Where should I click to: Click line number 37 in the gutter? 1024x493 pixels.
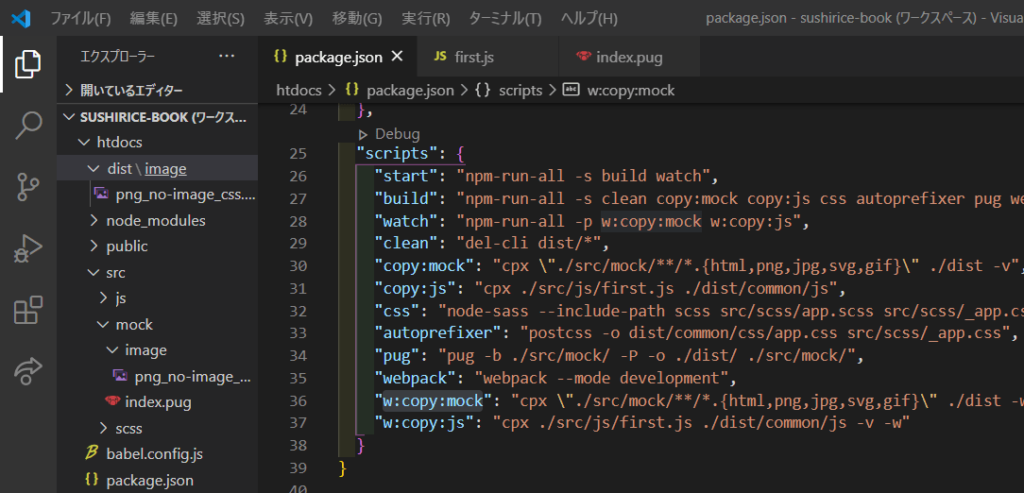click(x=298, y=422)
